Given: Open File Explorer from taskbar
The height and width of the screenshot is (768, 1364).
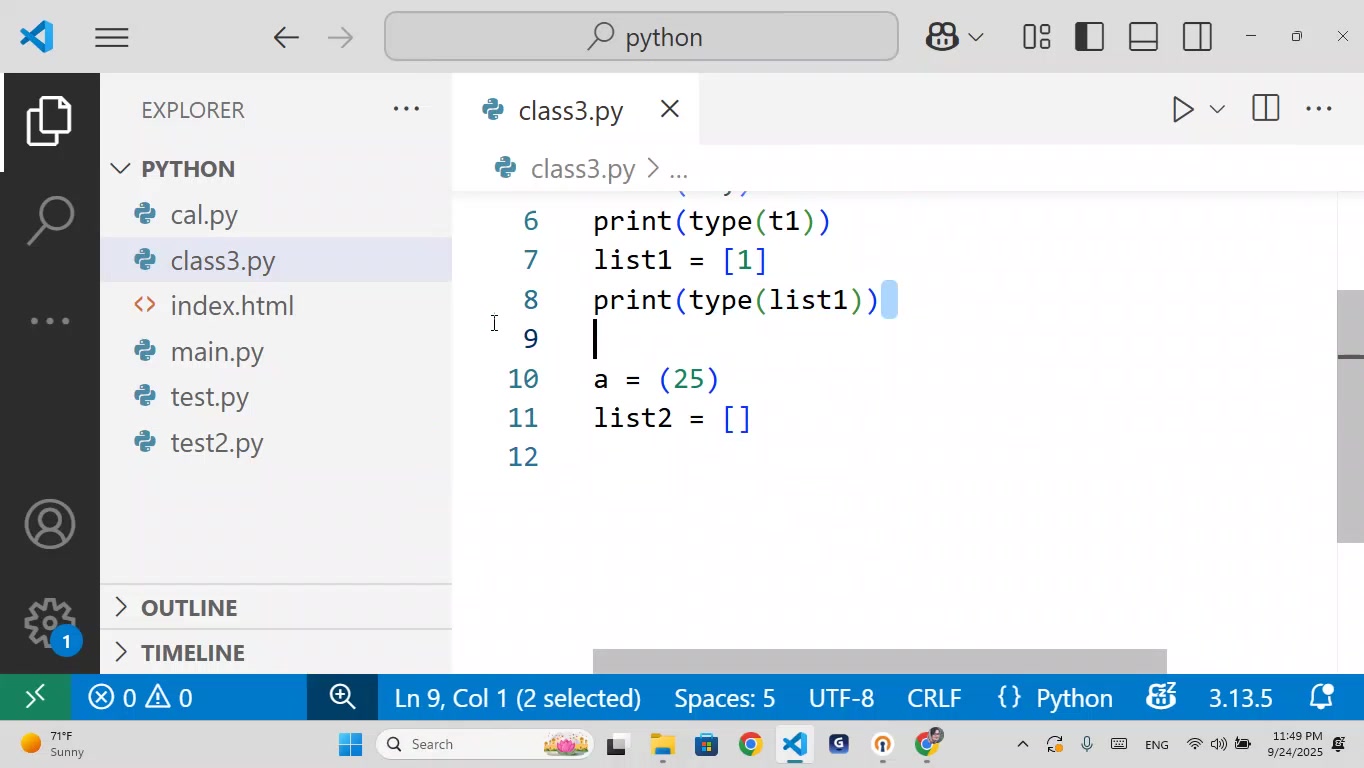Looking at the screenshot, I should pos(662,744).
